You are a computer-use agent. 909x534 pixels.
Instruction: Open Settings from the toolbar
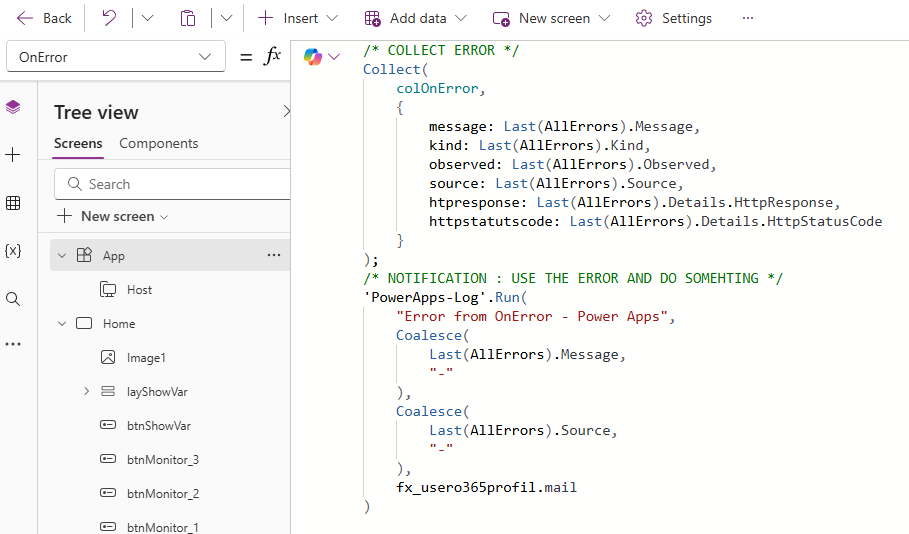[x=673, y=19]
